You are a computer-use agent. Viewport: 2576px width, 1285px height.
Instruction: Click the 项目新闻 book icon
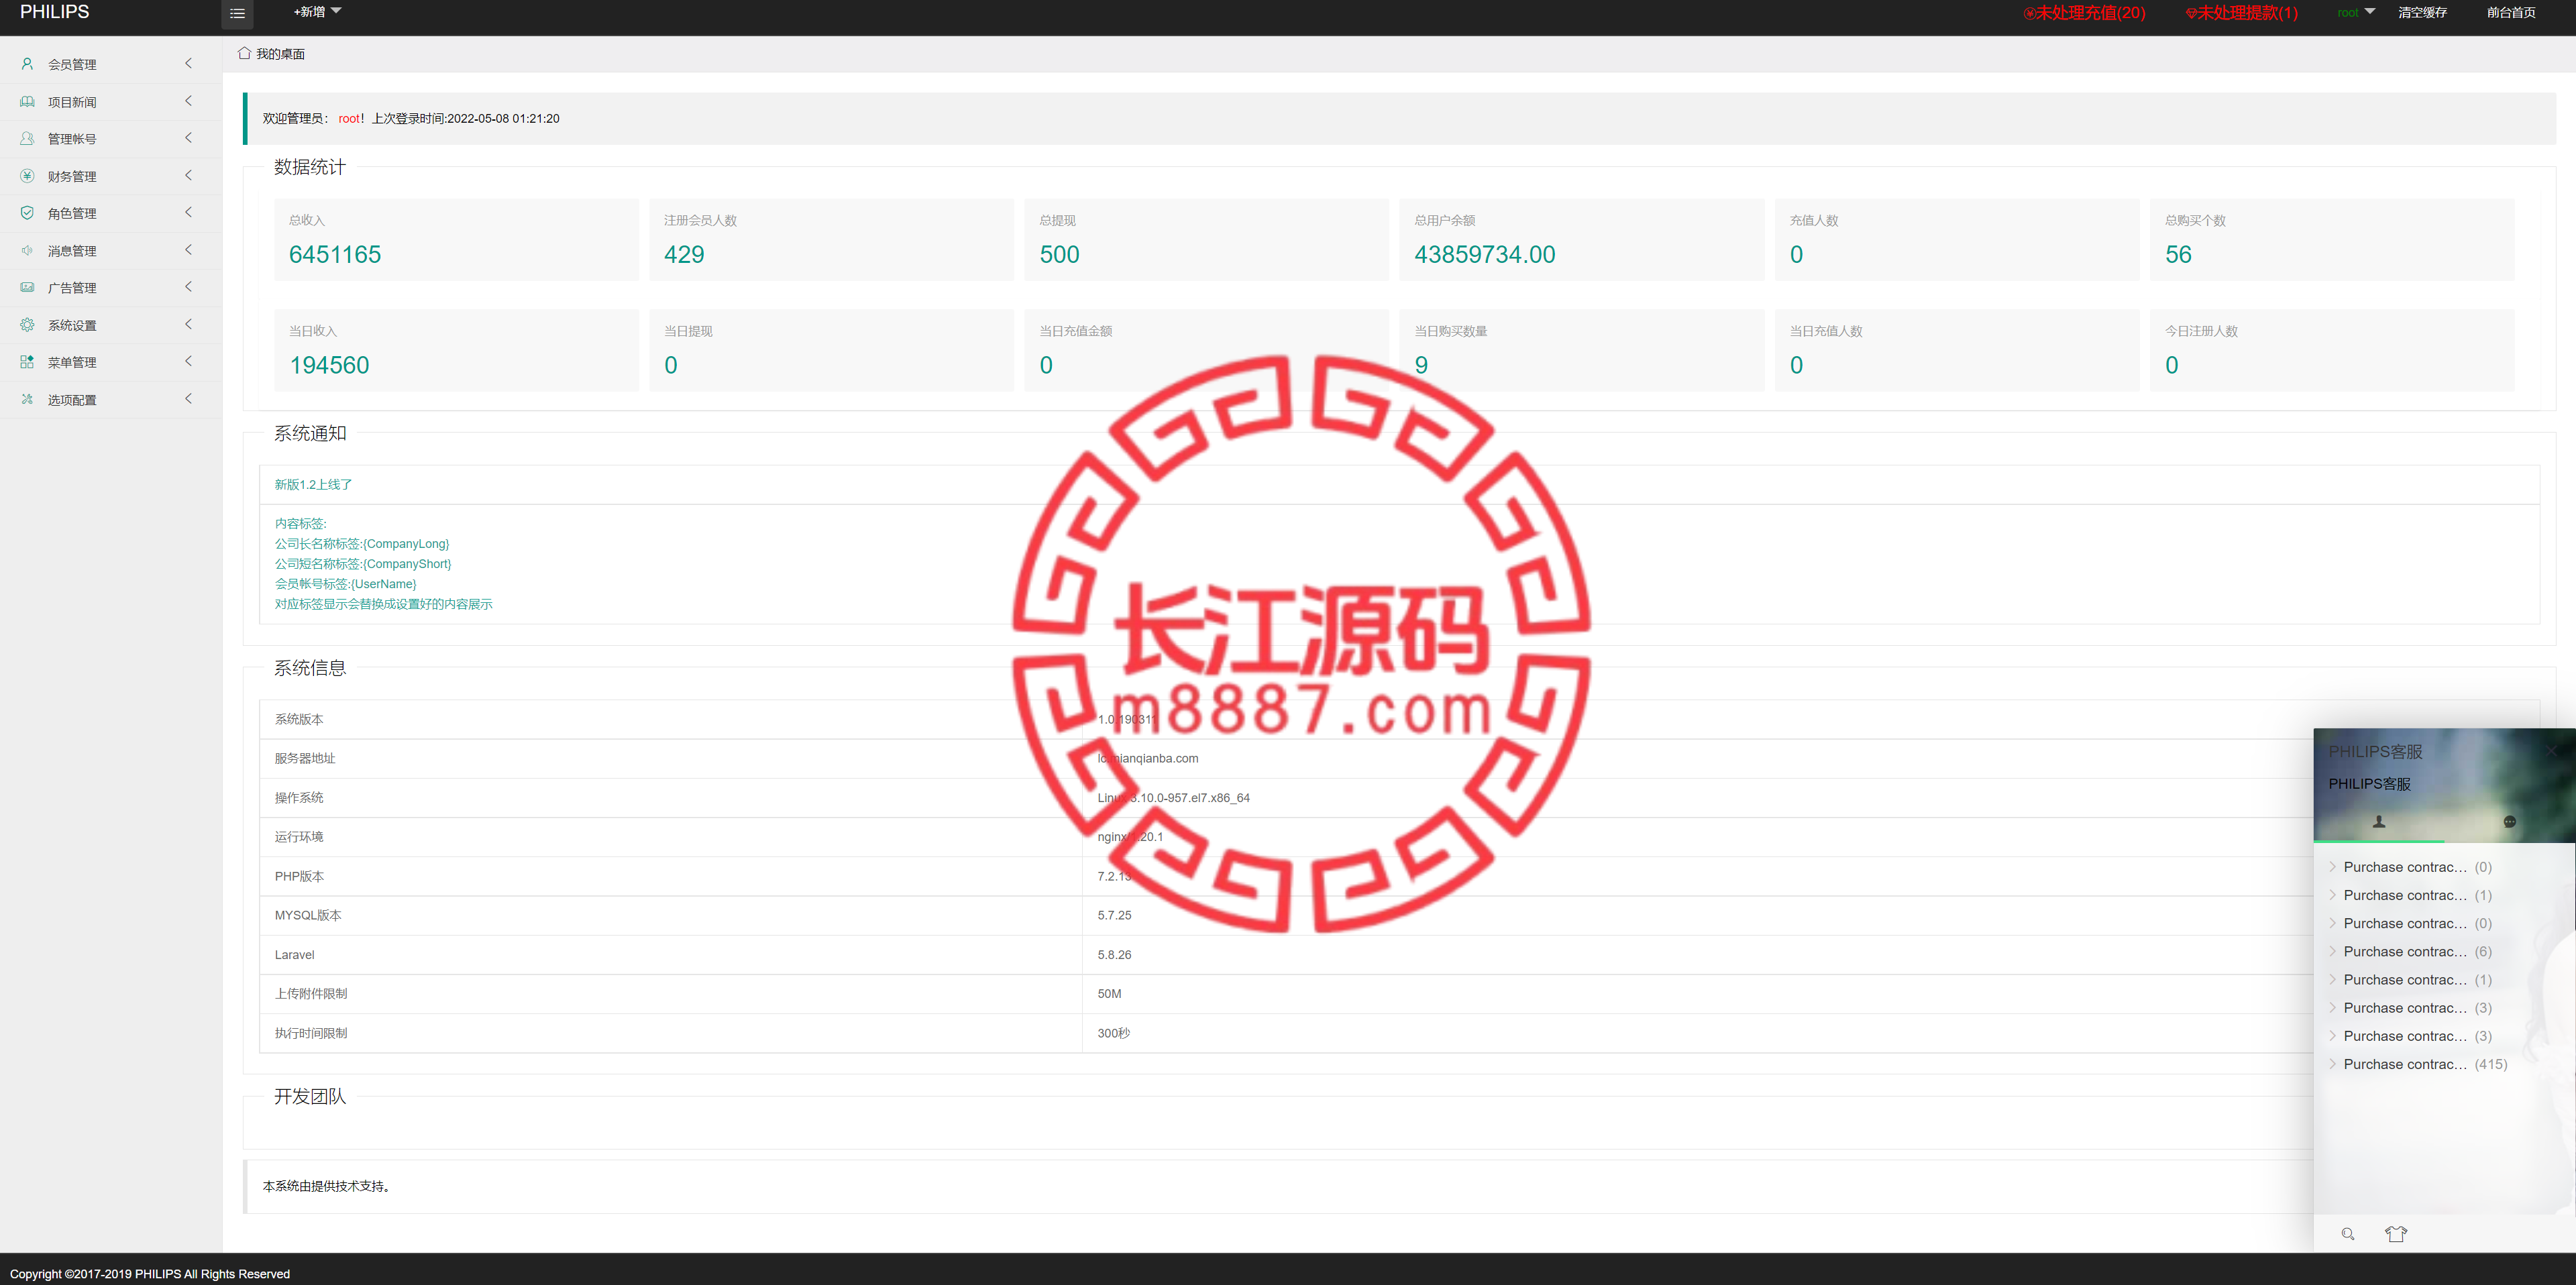point(27,101)
